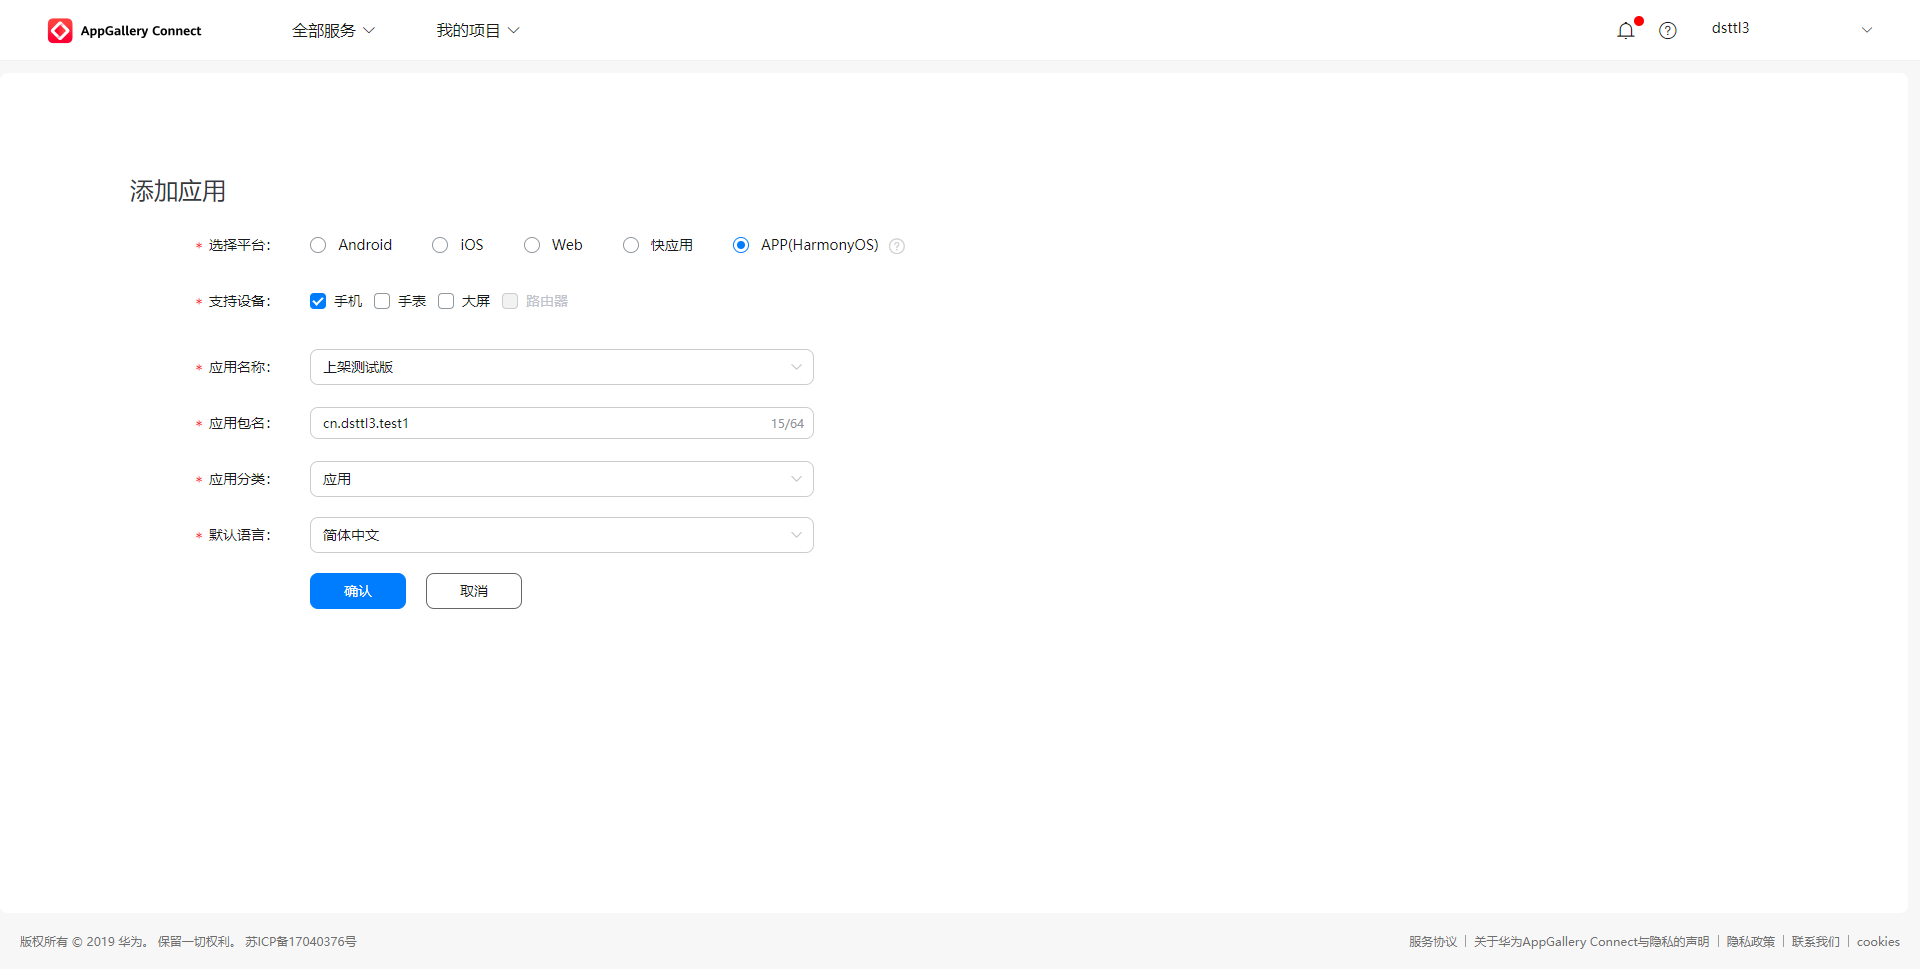Open the help question mark icon in header
1920x969 pixels.
(1668, 31)
